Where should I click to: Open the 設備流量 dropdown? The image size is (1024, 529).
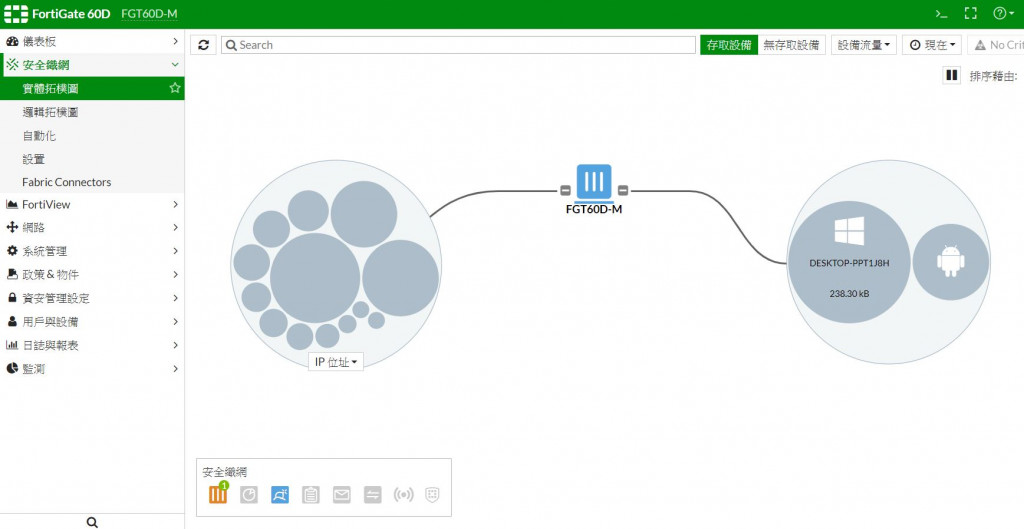pos(863,45)
